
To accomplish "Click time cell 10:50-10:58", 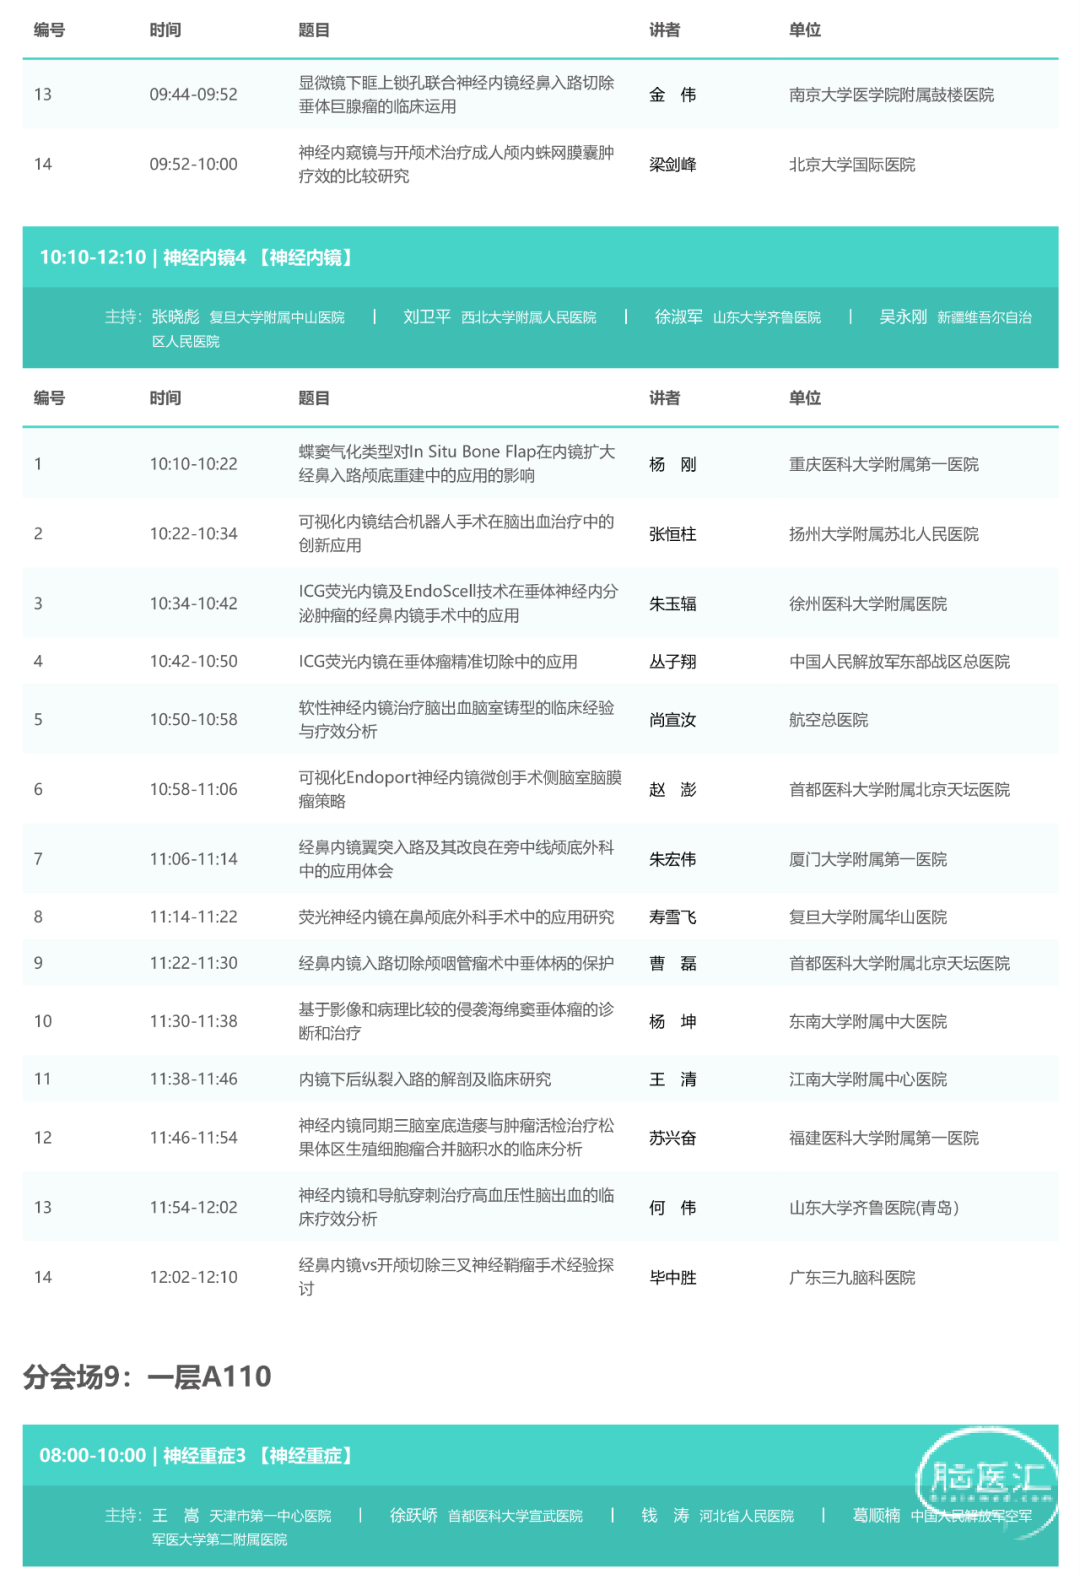I will click(x=194, y=720).
